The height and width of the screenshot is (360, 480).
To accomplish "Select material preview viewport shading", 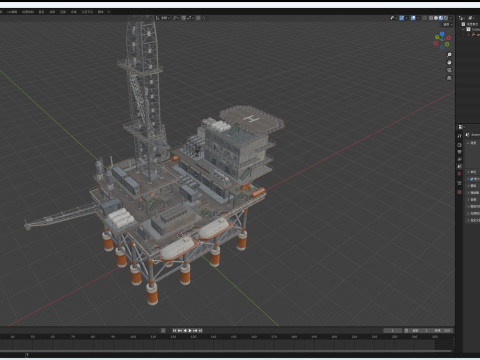I will [x=441, y=18].
